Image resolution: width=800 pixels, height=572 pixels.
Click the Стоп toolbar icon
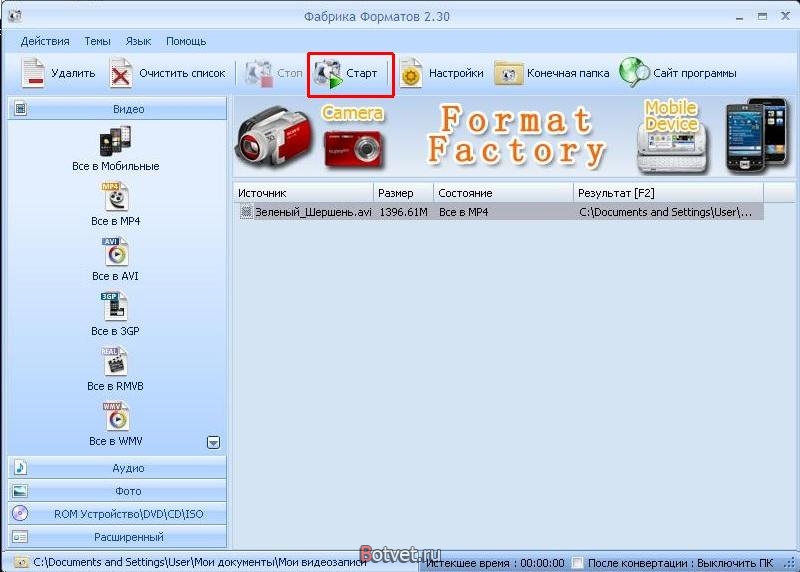coord(259,74)
